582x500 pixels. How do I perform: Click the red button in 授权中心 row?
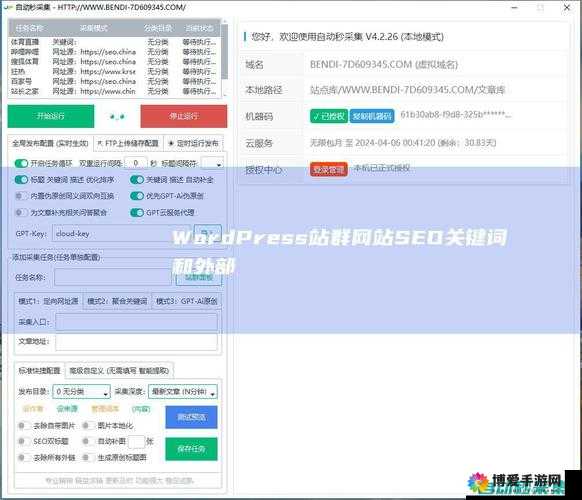coord(328,170)
